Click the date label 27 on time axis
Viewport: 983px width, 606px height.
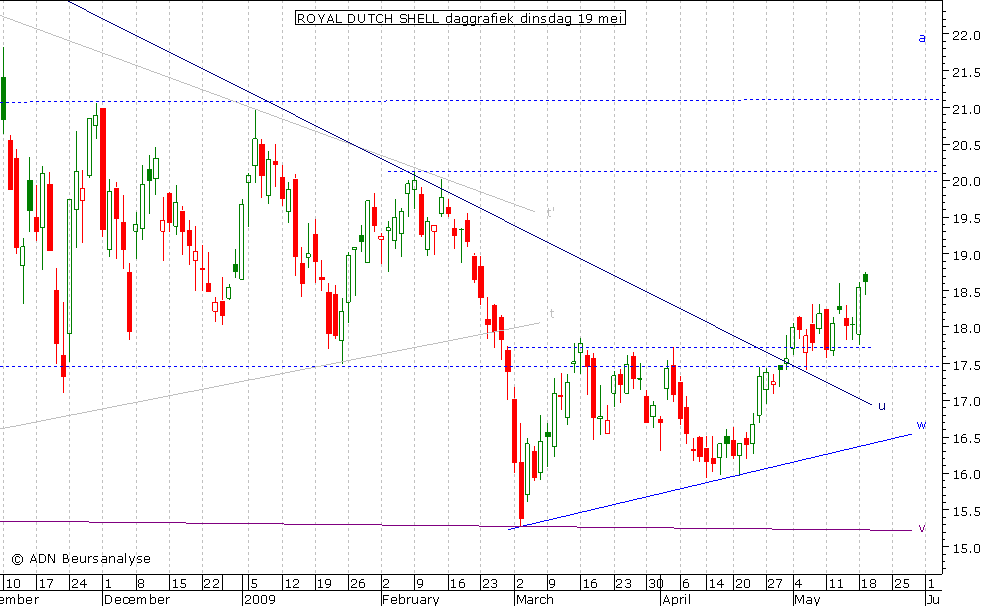pyautogui.click(x=775, y=583)
